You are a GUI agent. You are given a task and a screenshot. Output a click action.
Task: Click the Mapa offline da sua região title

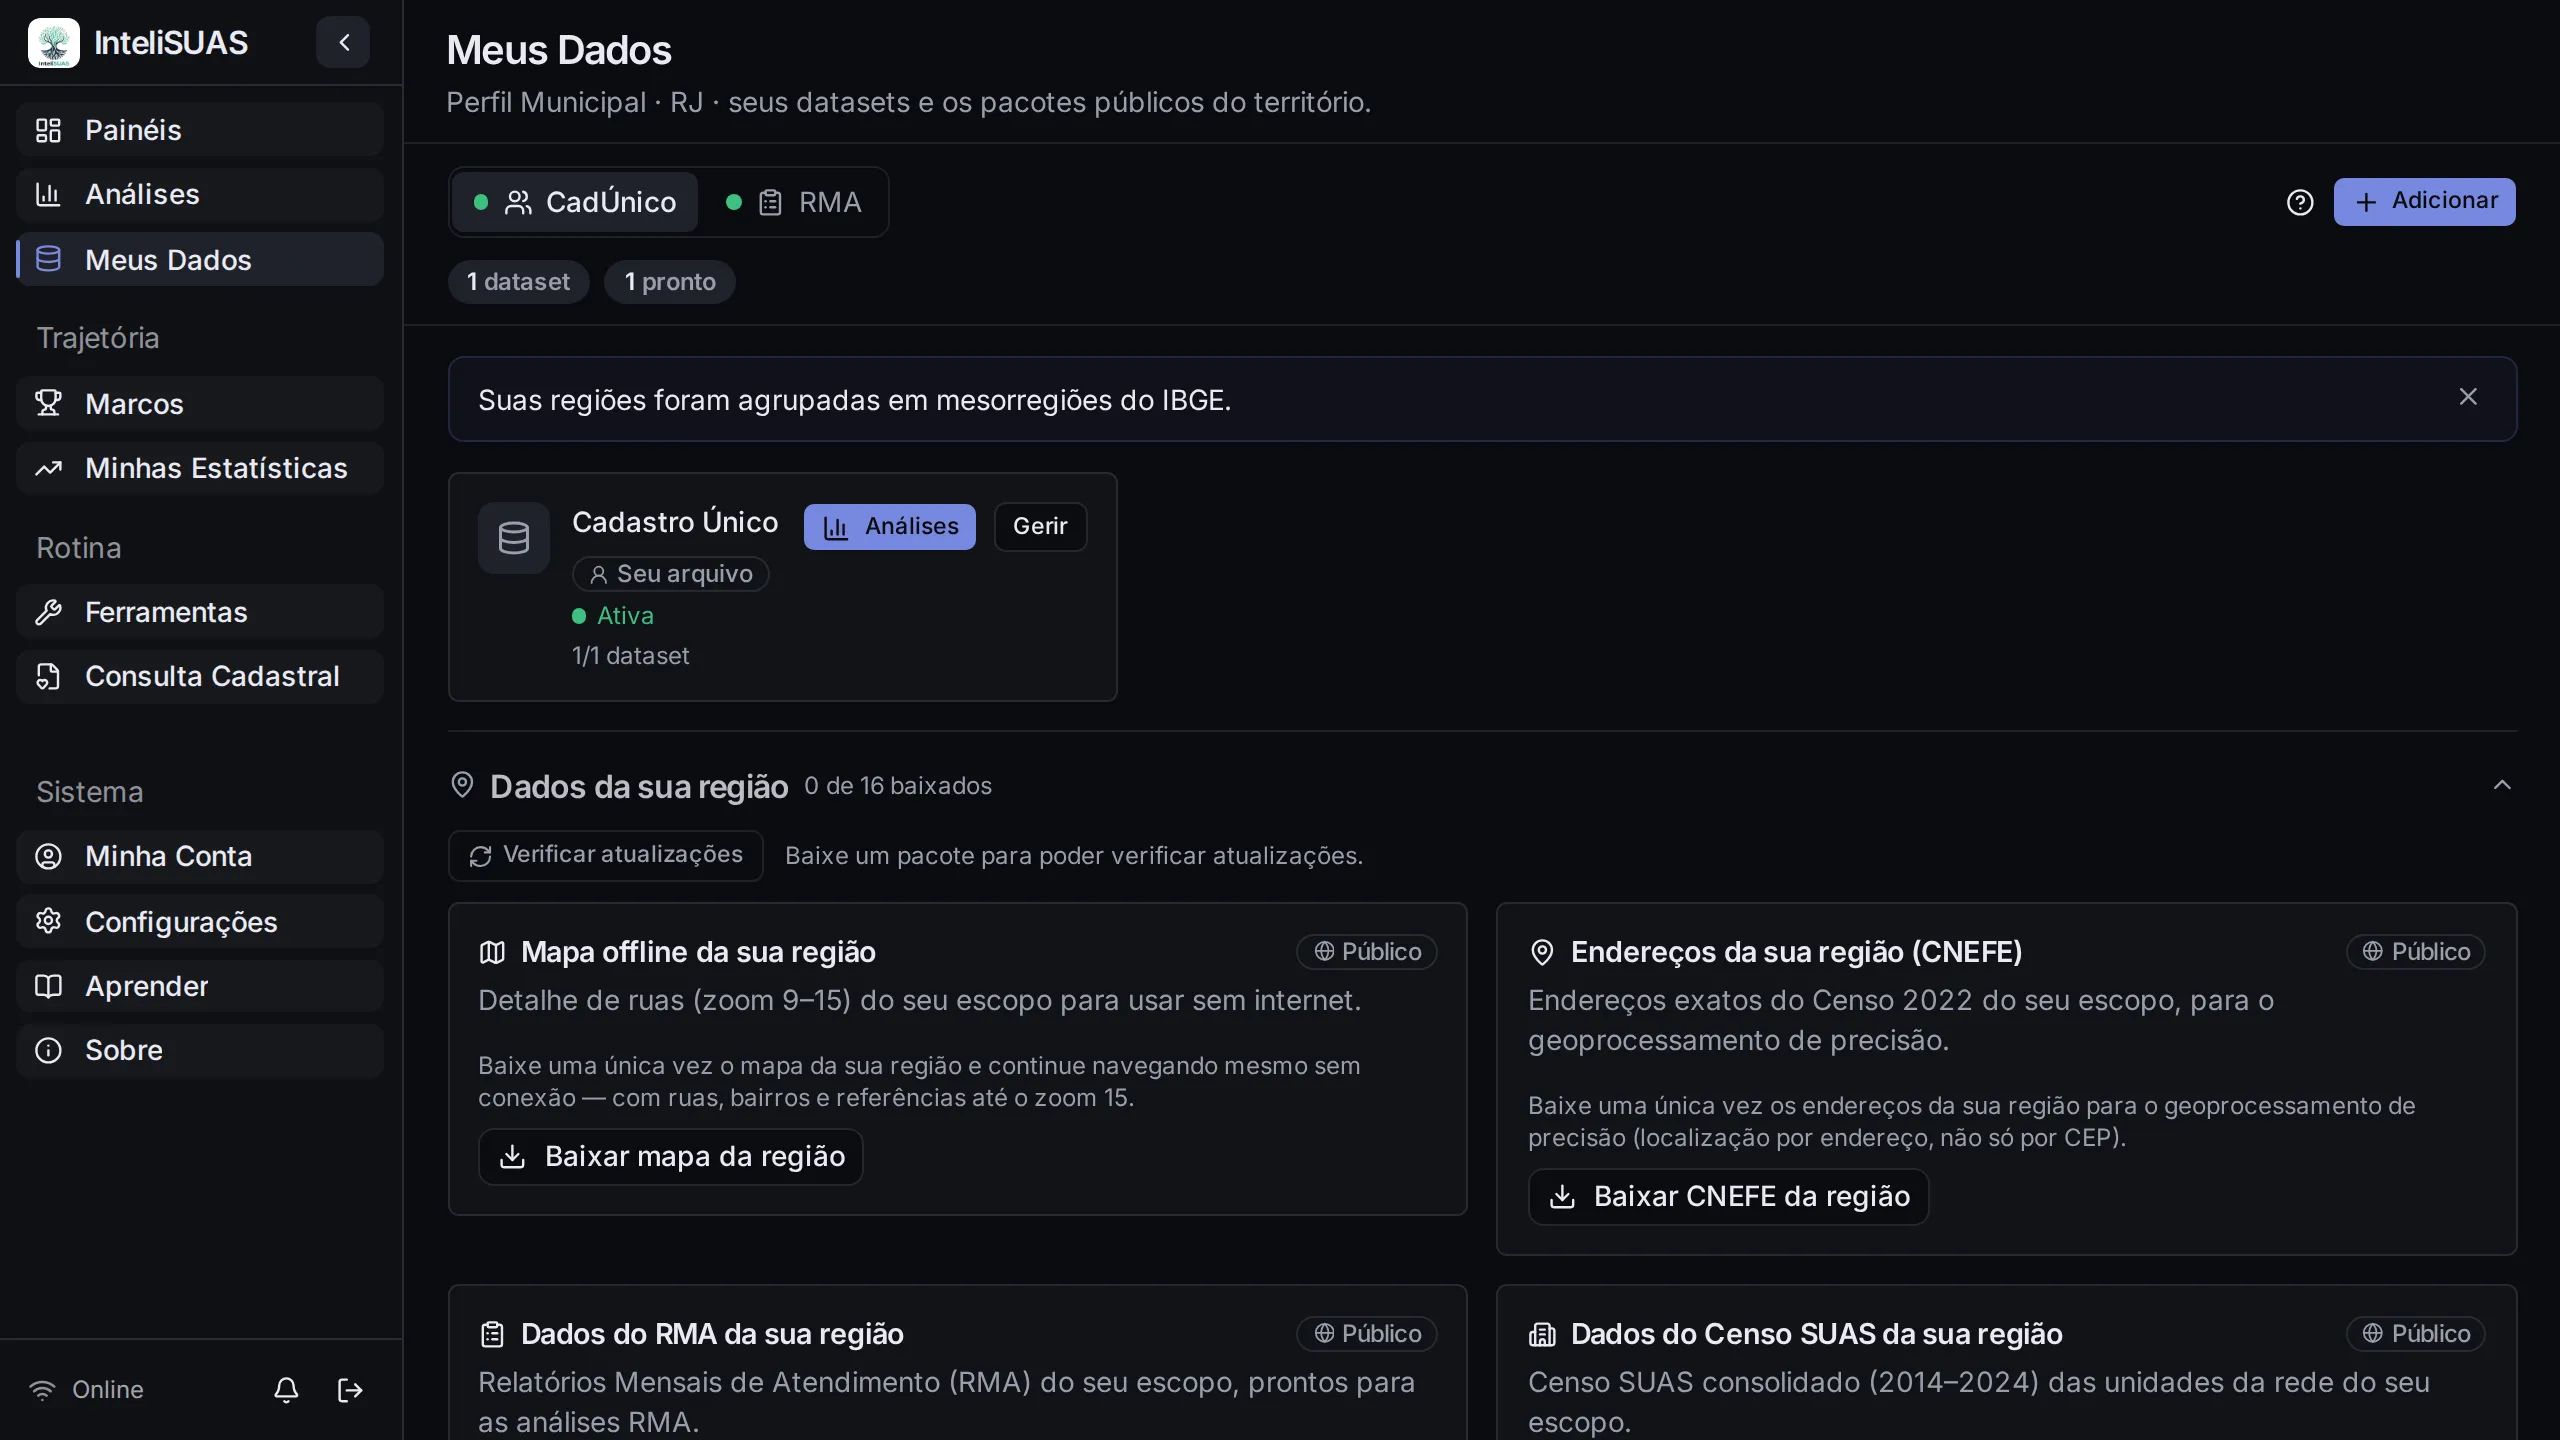[698, 952]
